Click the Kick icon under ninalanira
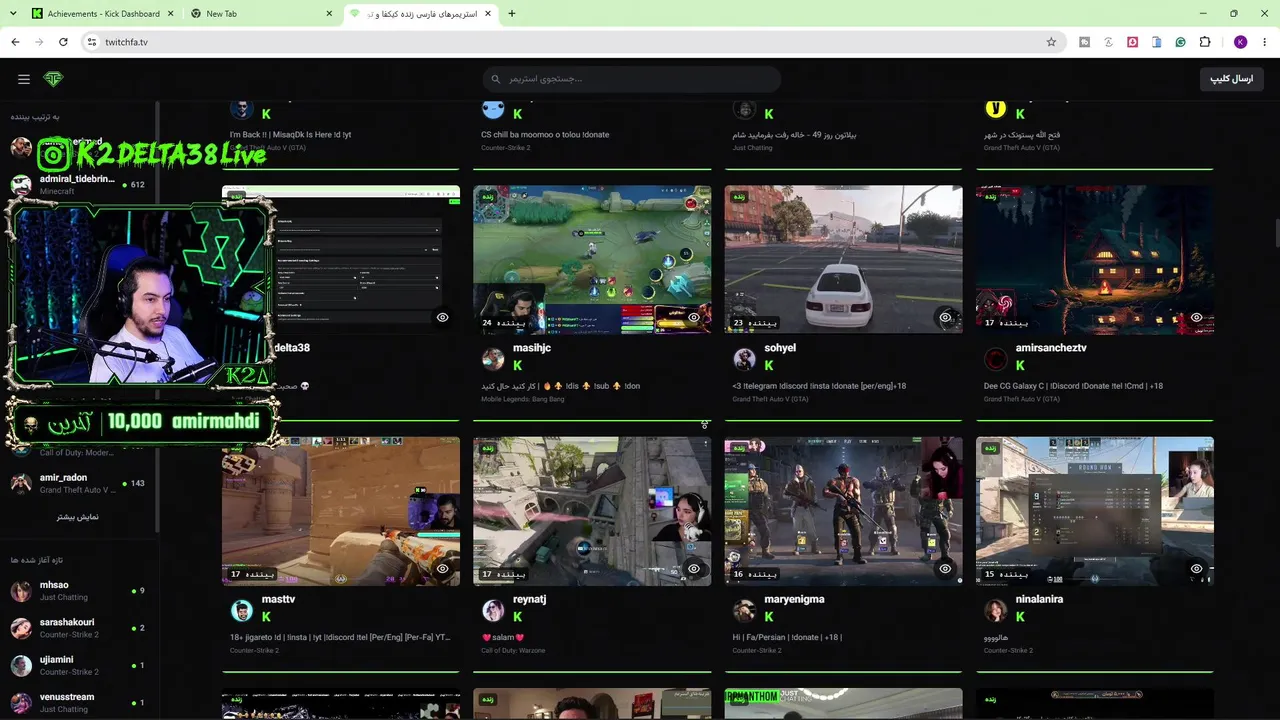 [1020, 617]
